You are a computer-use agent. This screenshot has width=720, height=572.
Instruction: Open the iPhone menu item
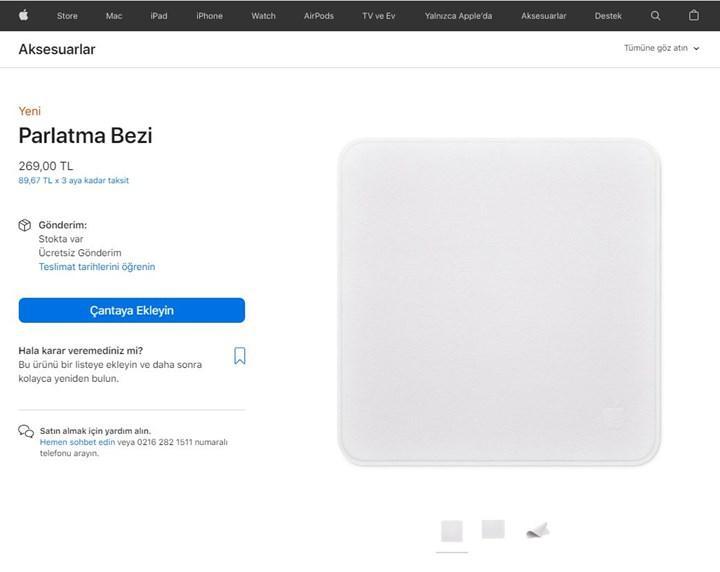tap(209, 16)
